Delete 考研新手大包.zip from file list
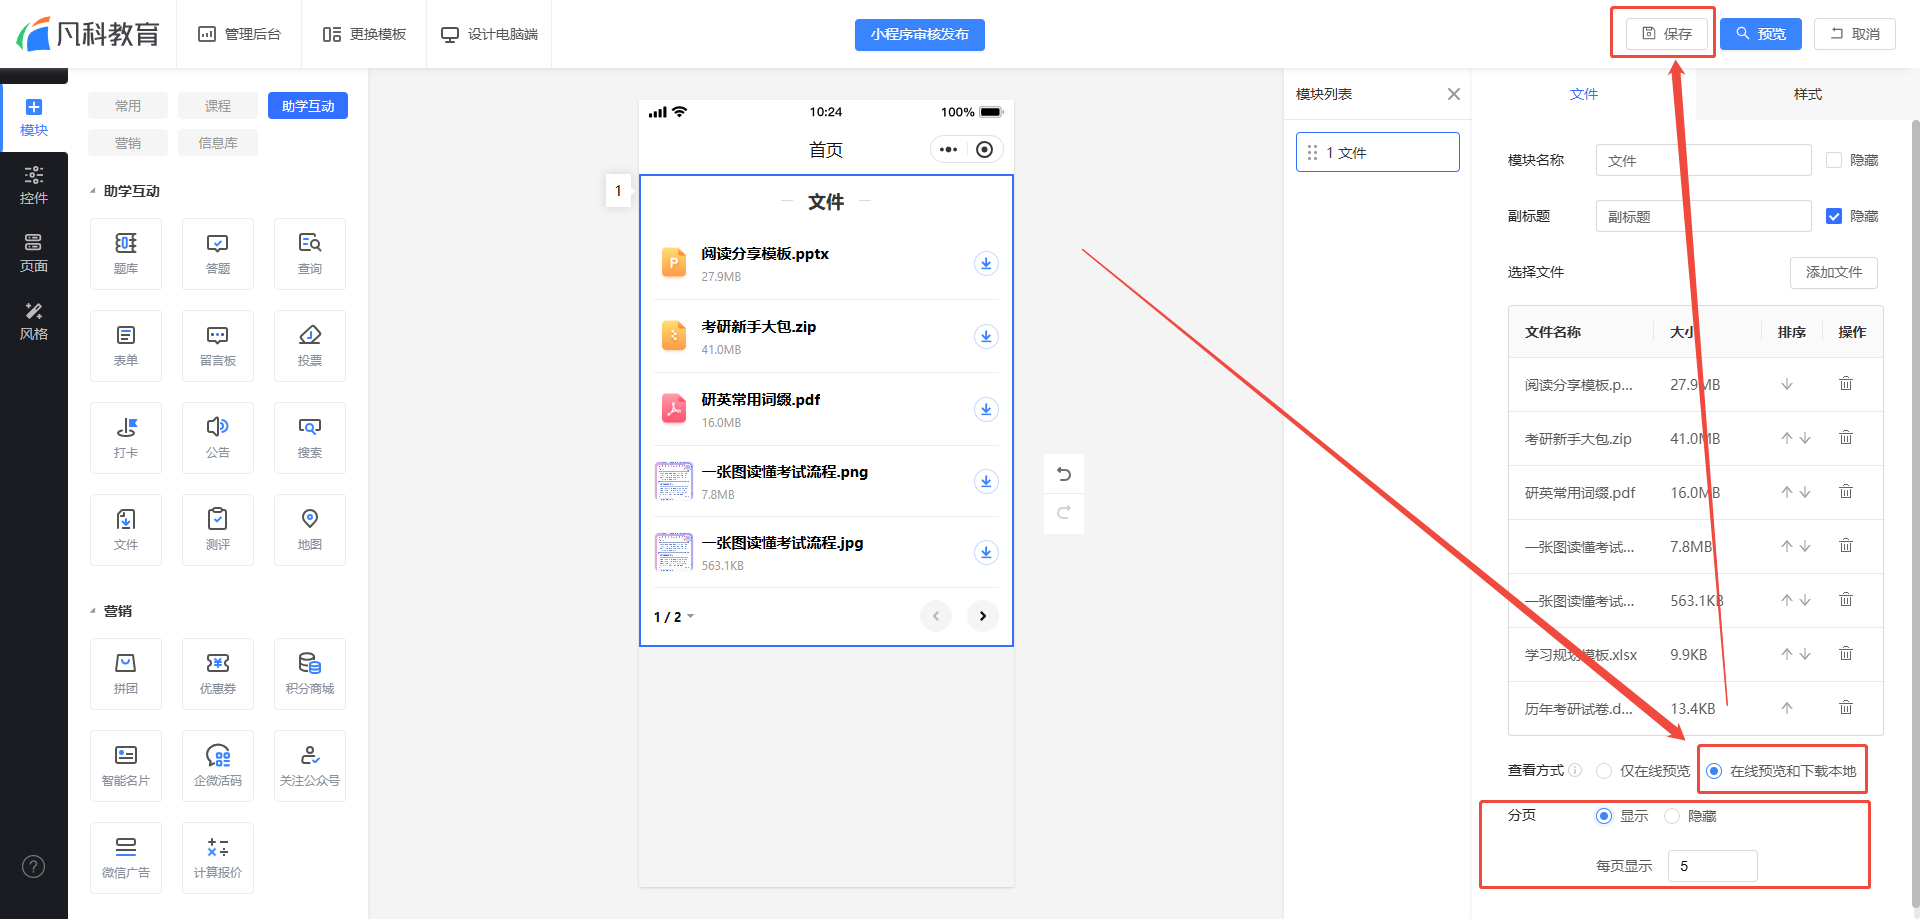 (1846, 438)
